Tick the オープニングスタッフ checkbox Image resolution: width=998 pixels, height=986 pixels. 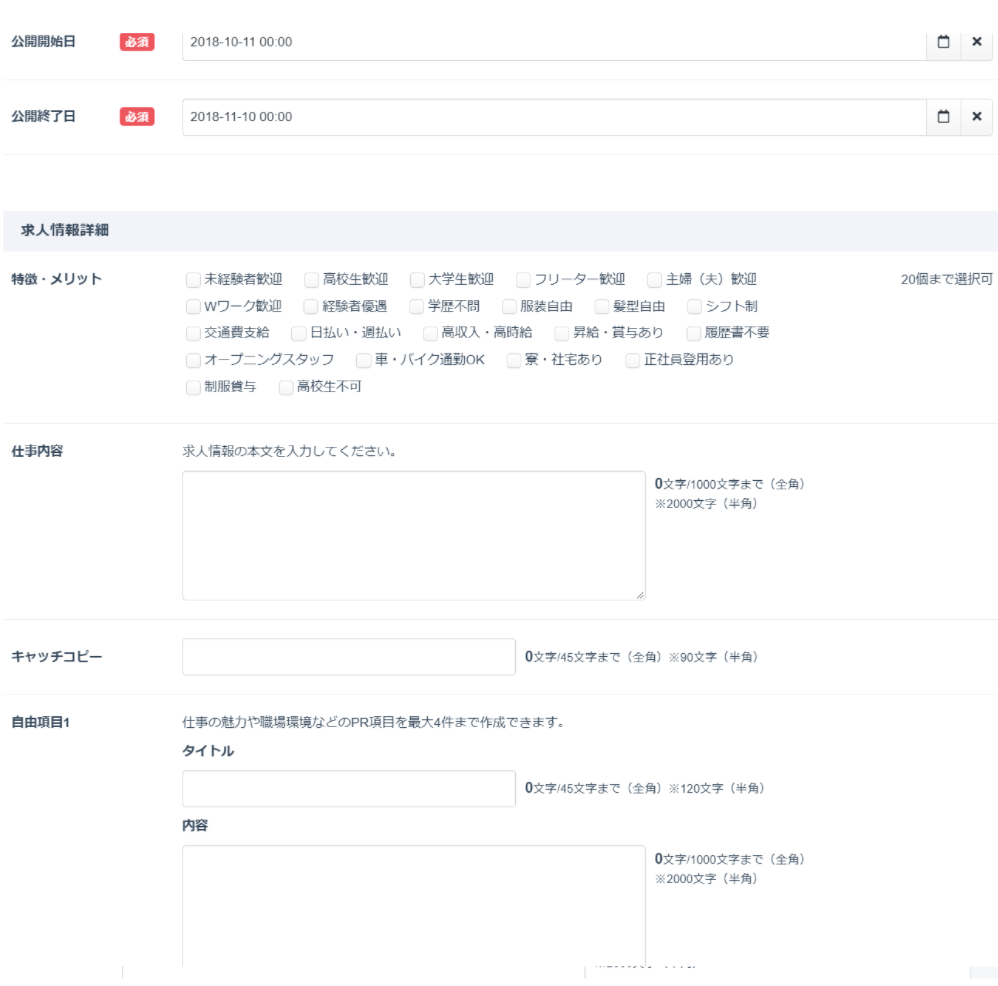[193, 360]
